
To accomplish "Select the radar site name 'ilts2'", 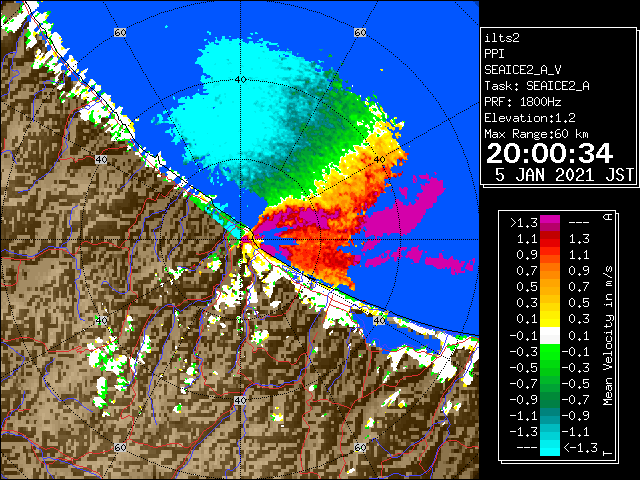I will pos(502,38).
